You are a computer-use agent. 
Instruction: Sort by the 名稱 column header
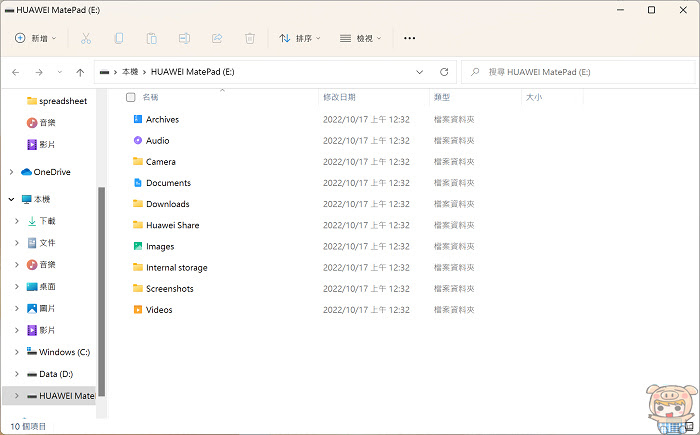(150, 97)
